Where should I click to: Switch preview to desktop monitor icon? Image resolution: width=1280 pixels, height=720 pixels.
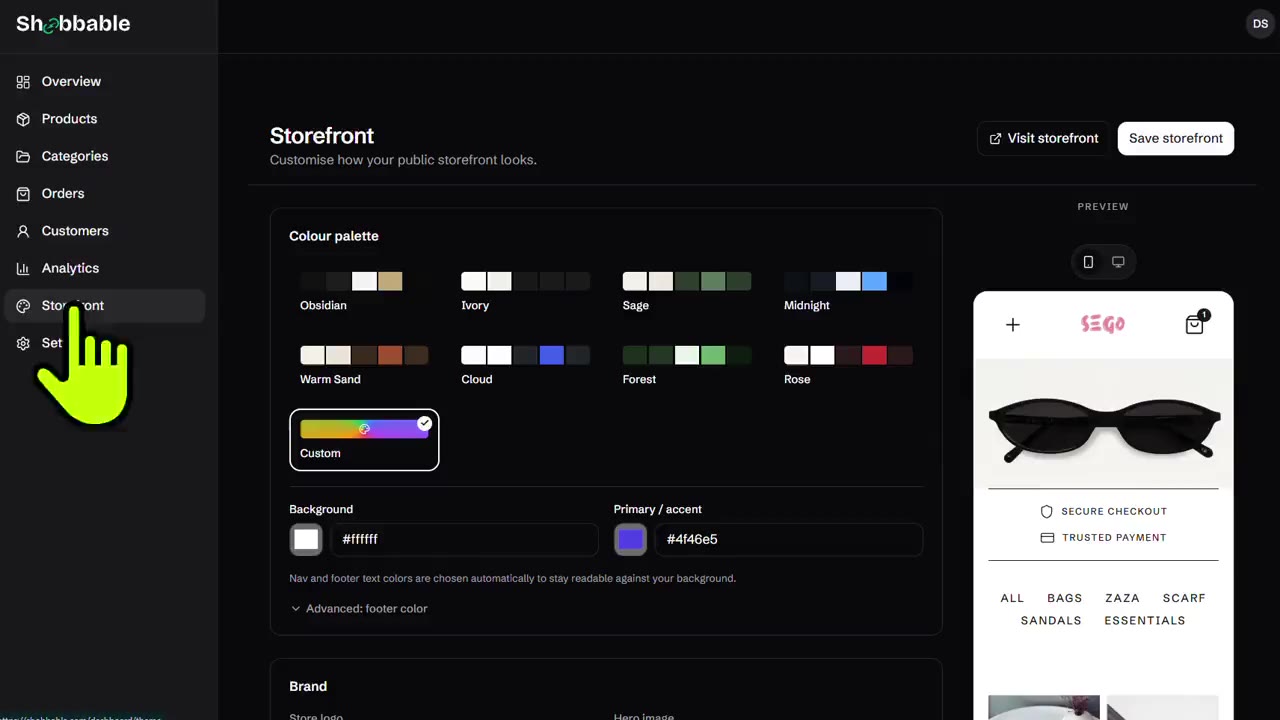click(1118, 262)
